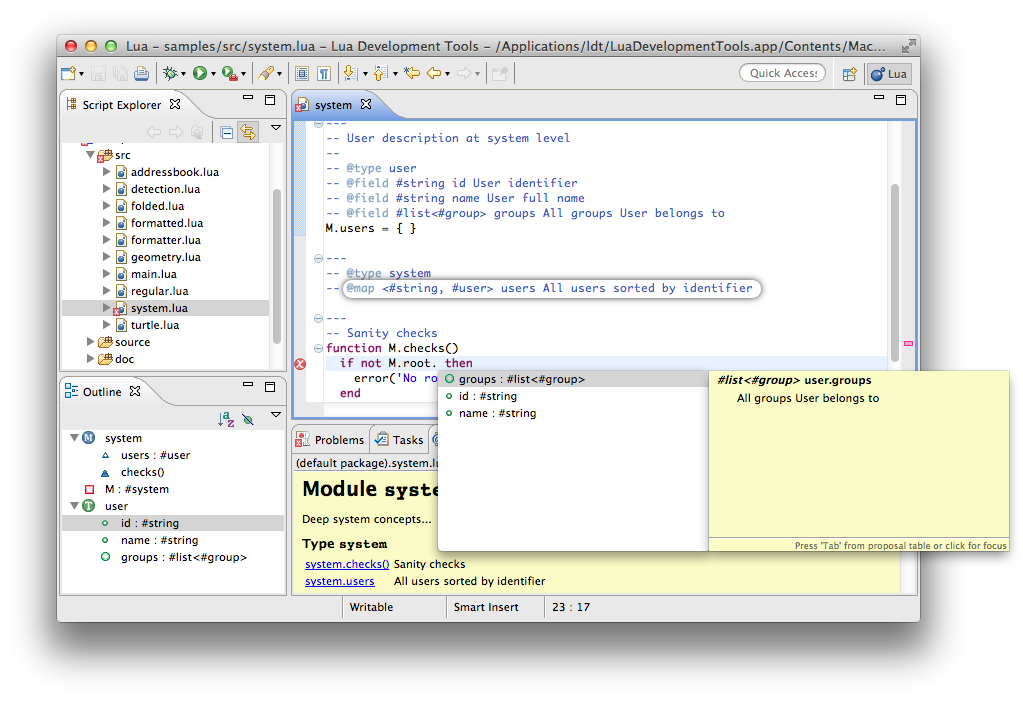The height and width of the screenshot is (701, 1023).
Task: Select the Outline tab
Action: [x=102, y=392]
